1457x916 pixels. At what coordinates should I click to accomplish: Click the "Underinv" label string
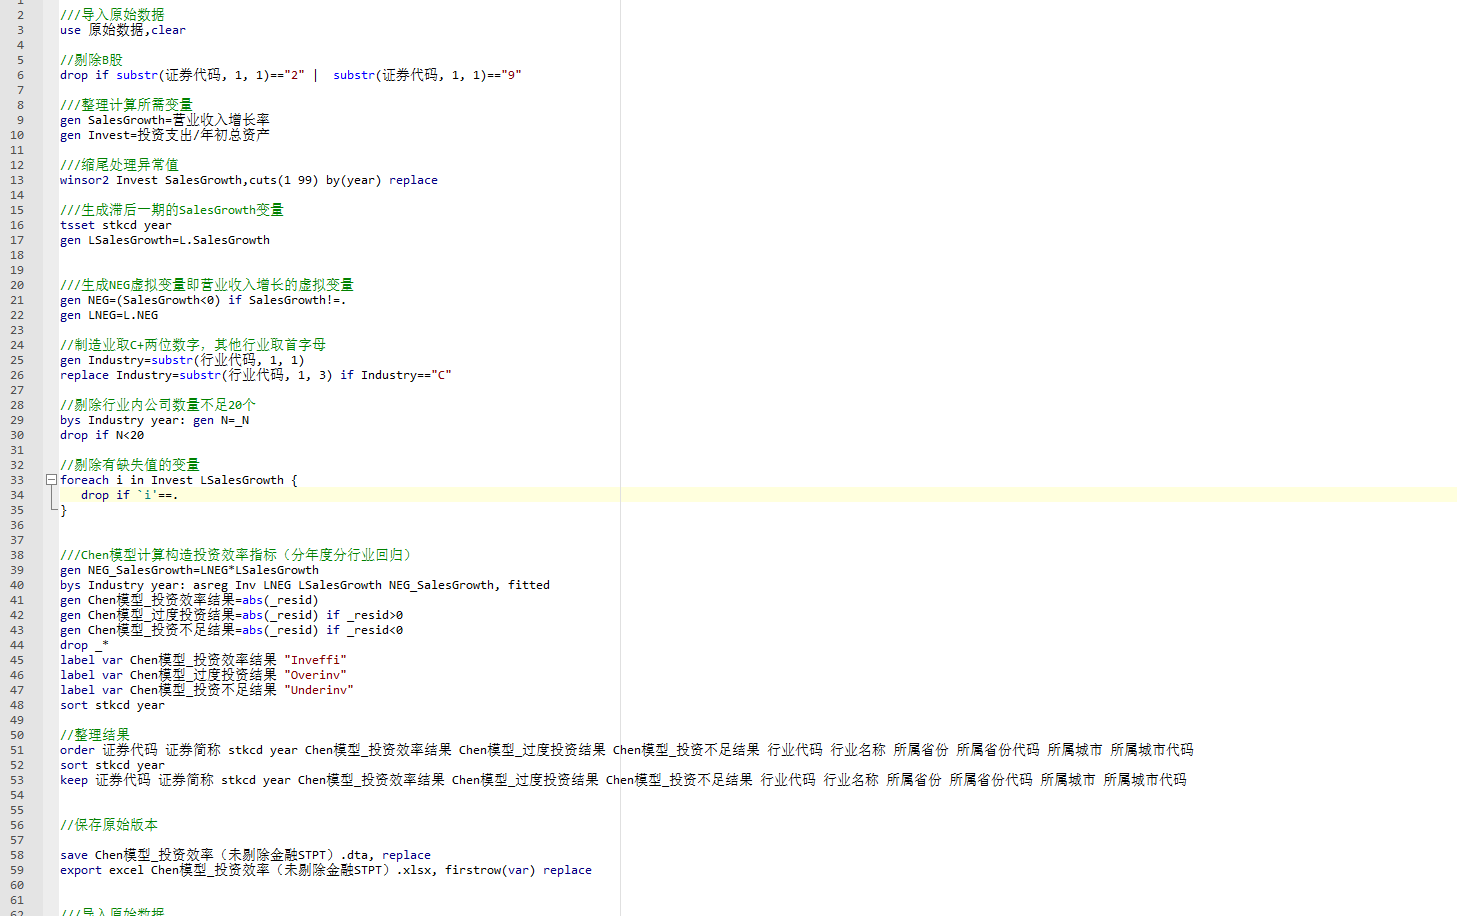(x=319, y=690)
